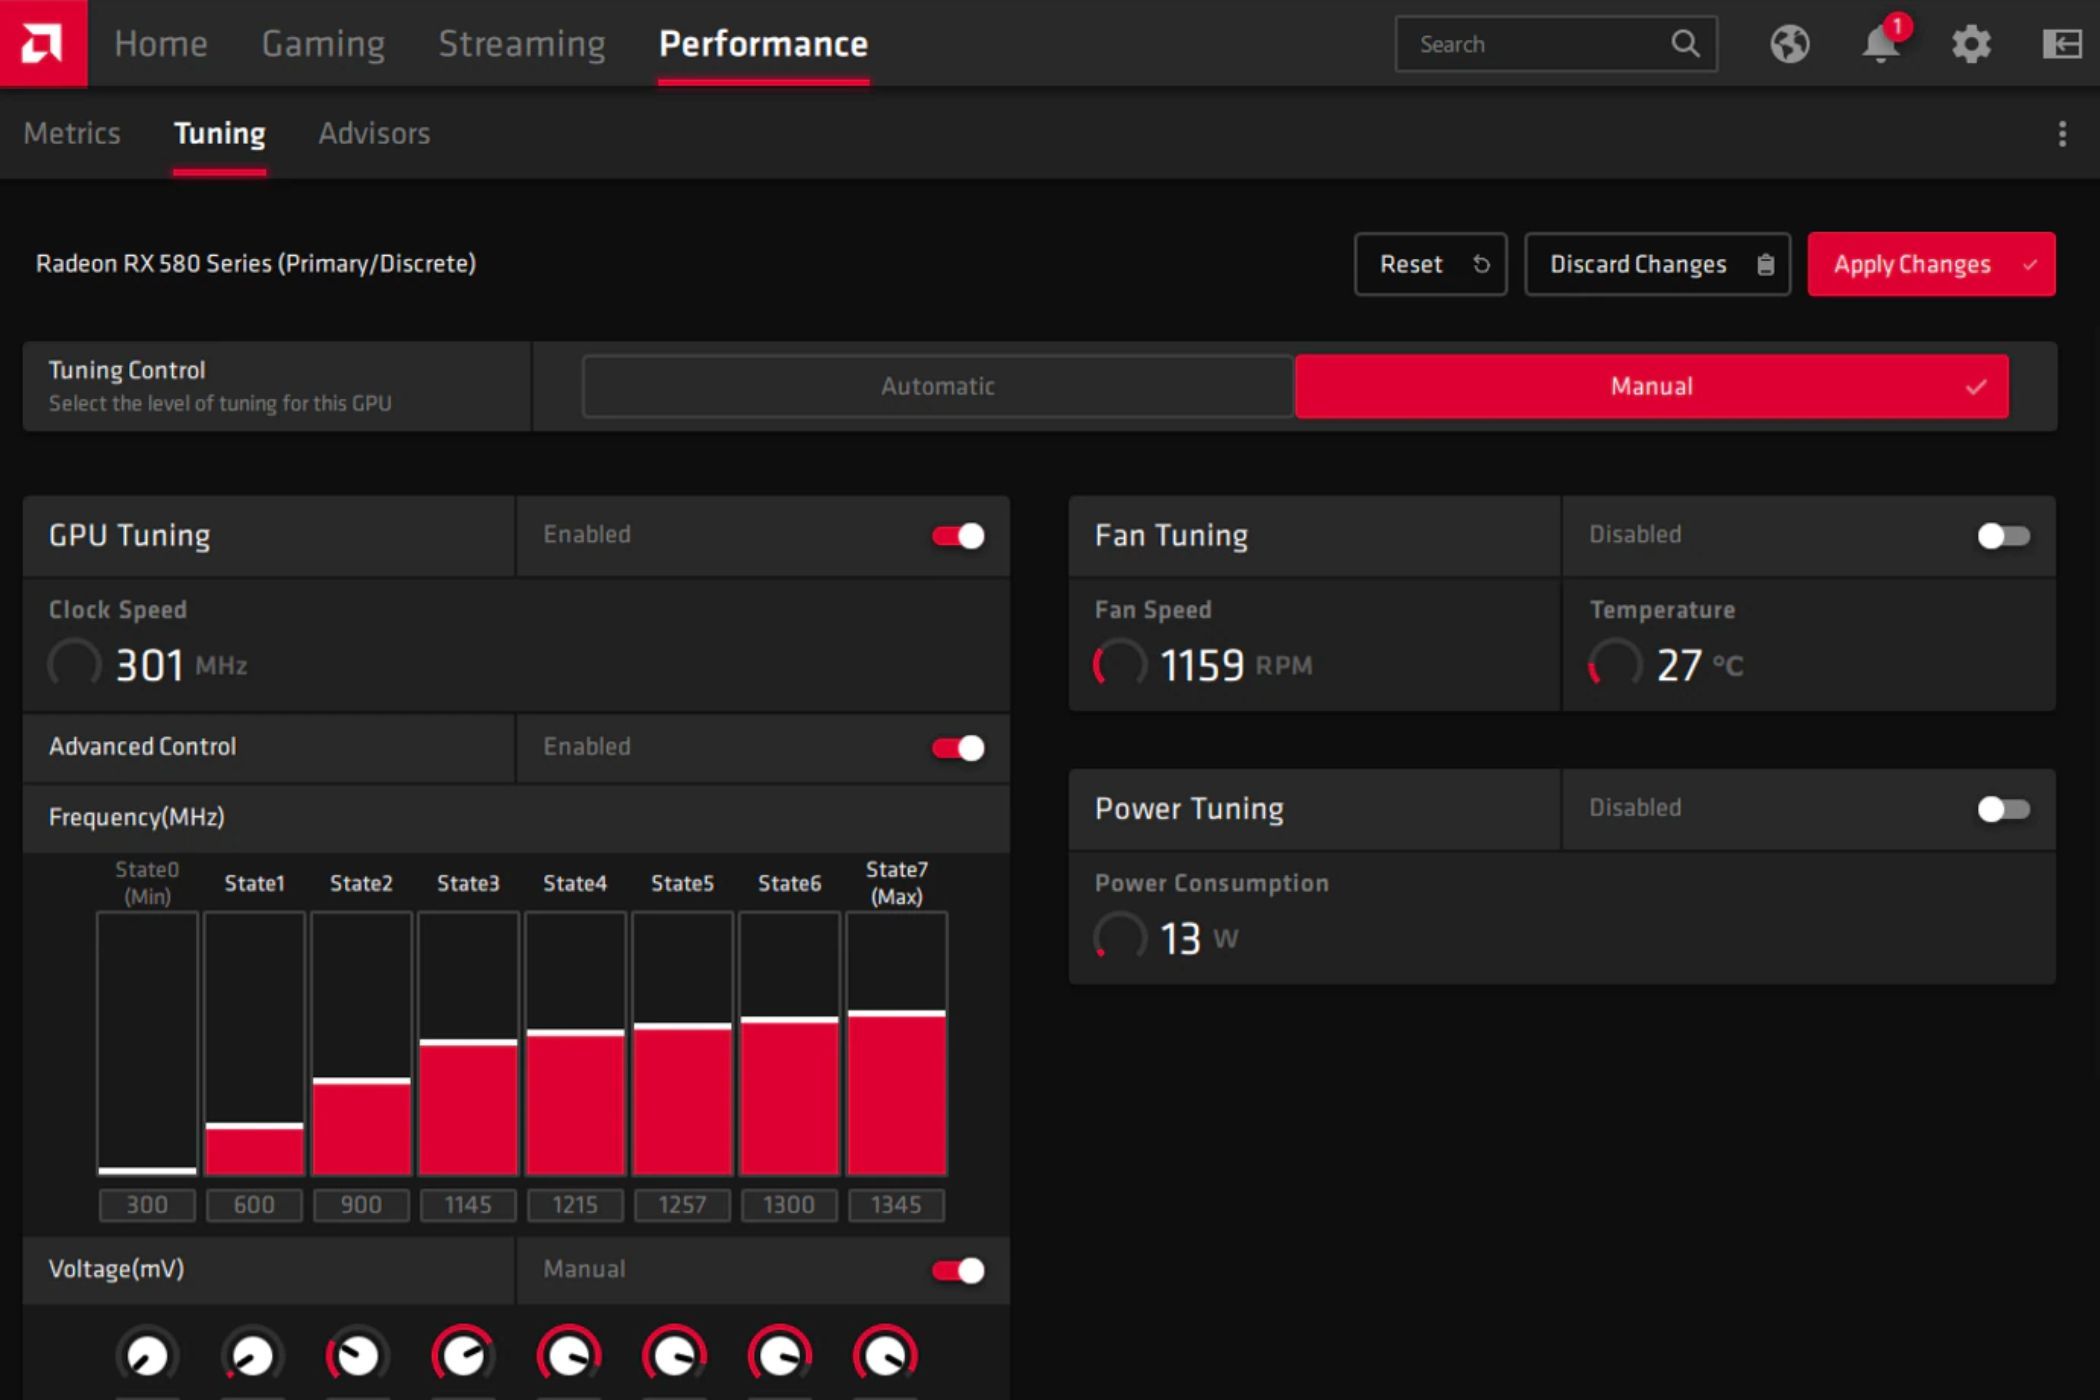Click the Discard Changes button
Viewport: 2100px width, 1400px height.
pos(1656,264)
